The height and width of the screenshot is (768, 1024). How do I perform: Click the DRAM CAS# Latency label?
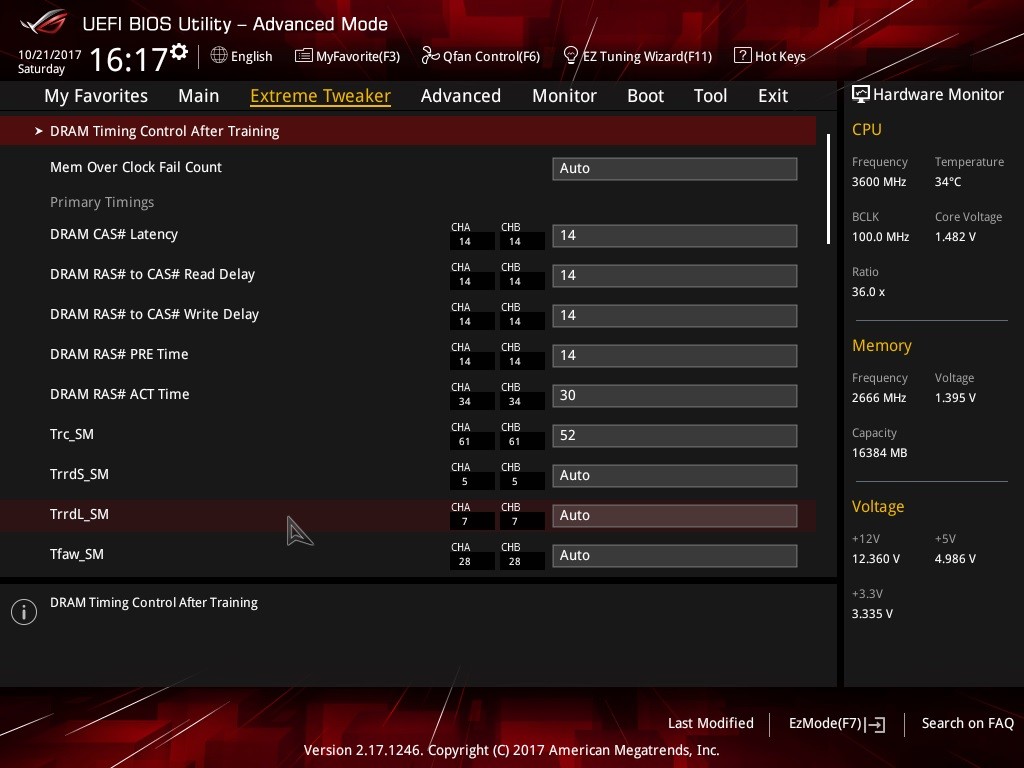[114, 234]
